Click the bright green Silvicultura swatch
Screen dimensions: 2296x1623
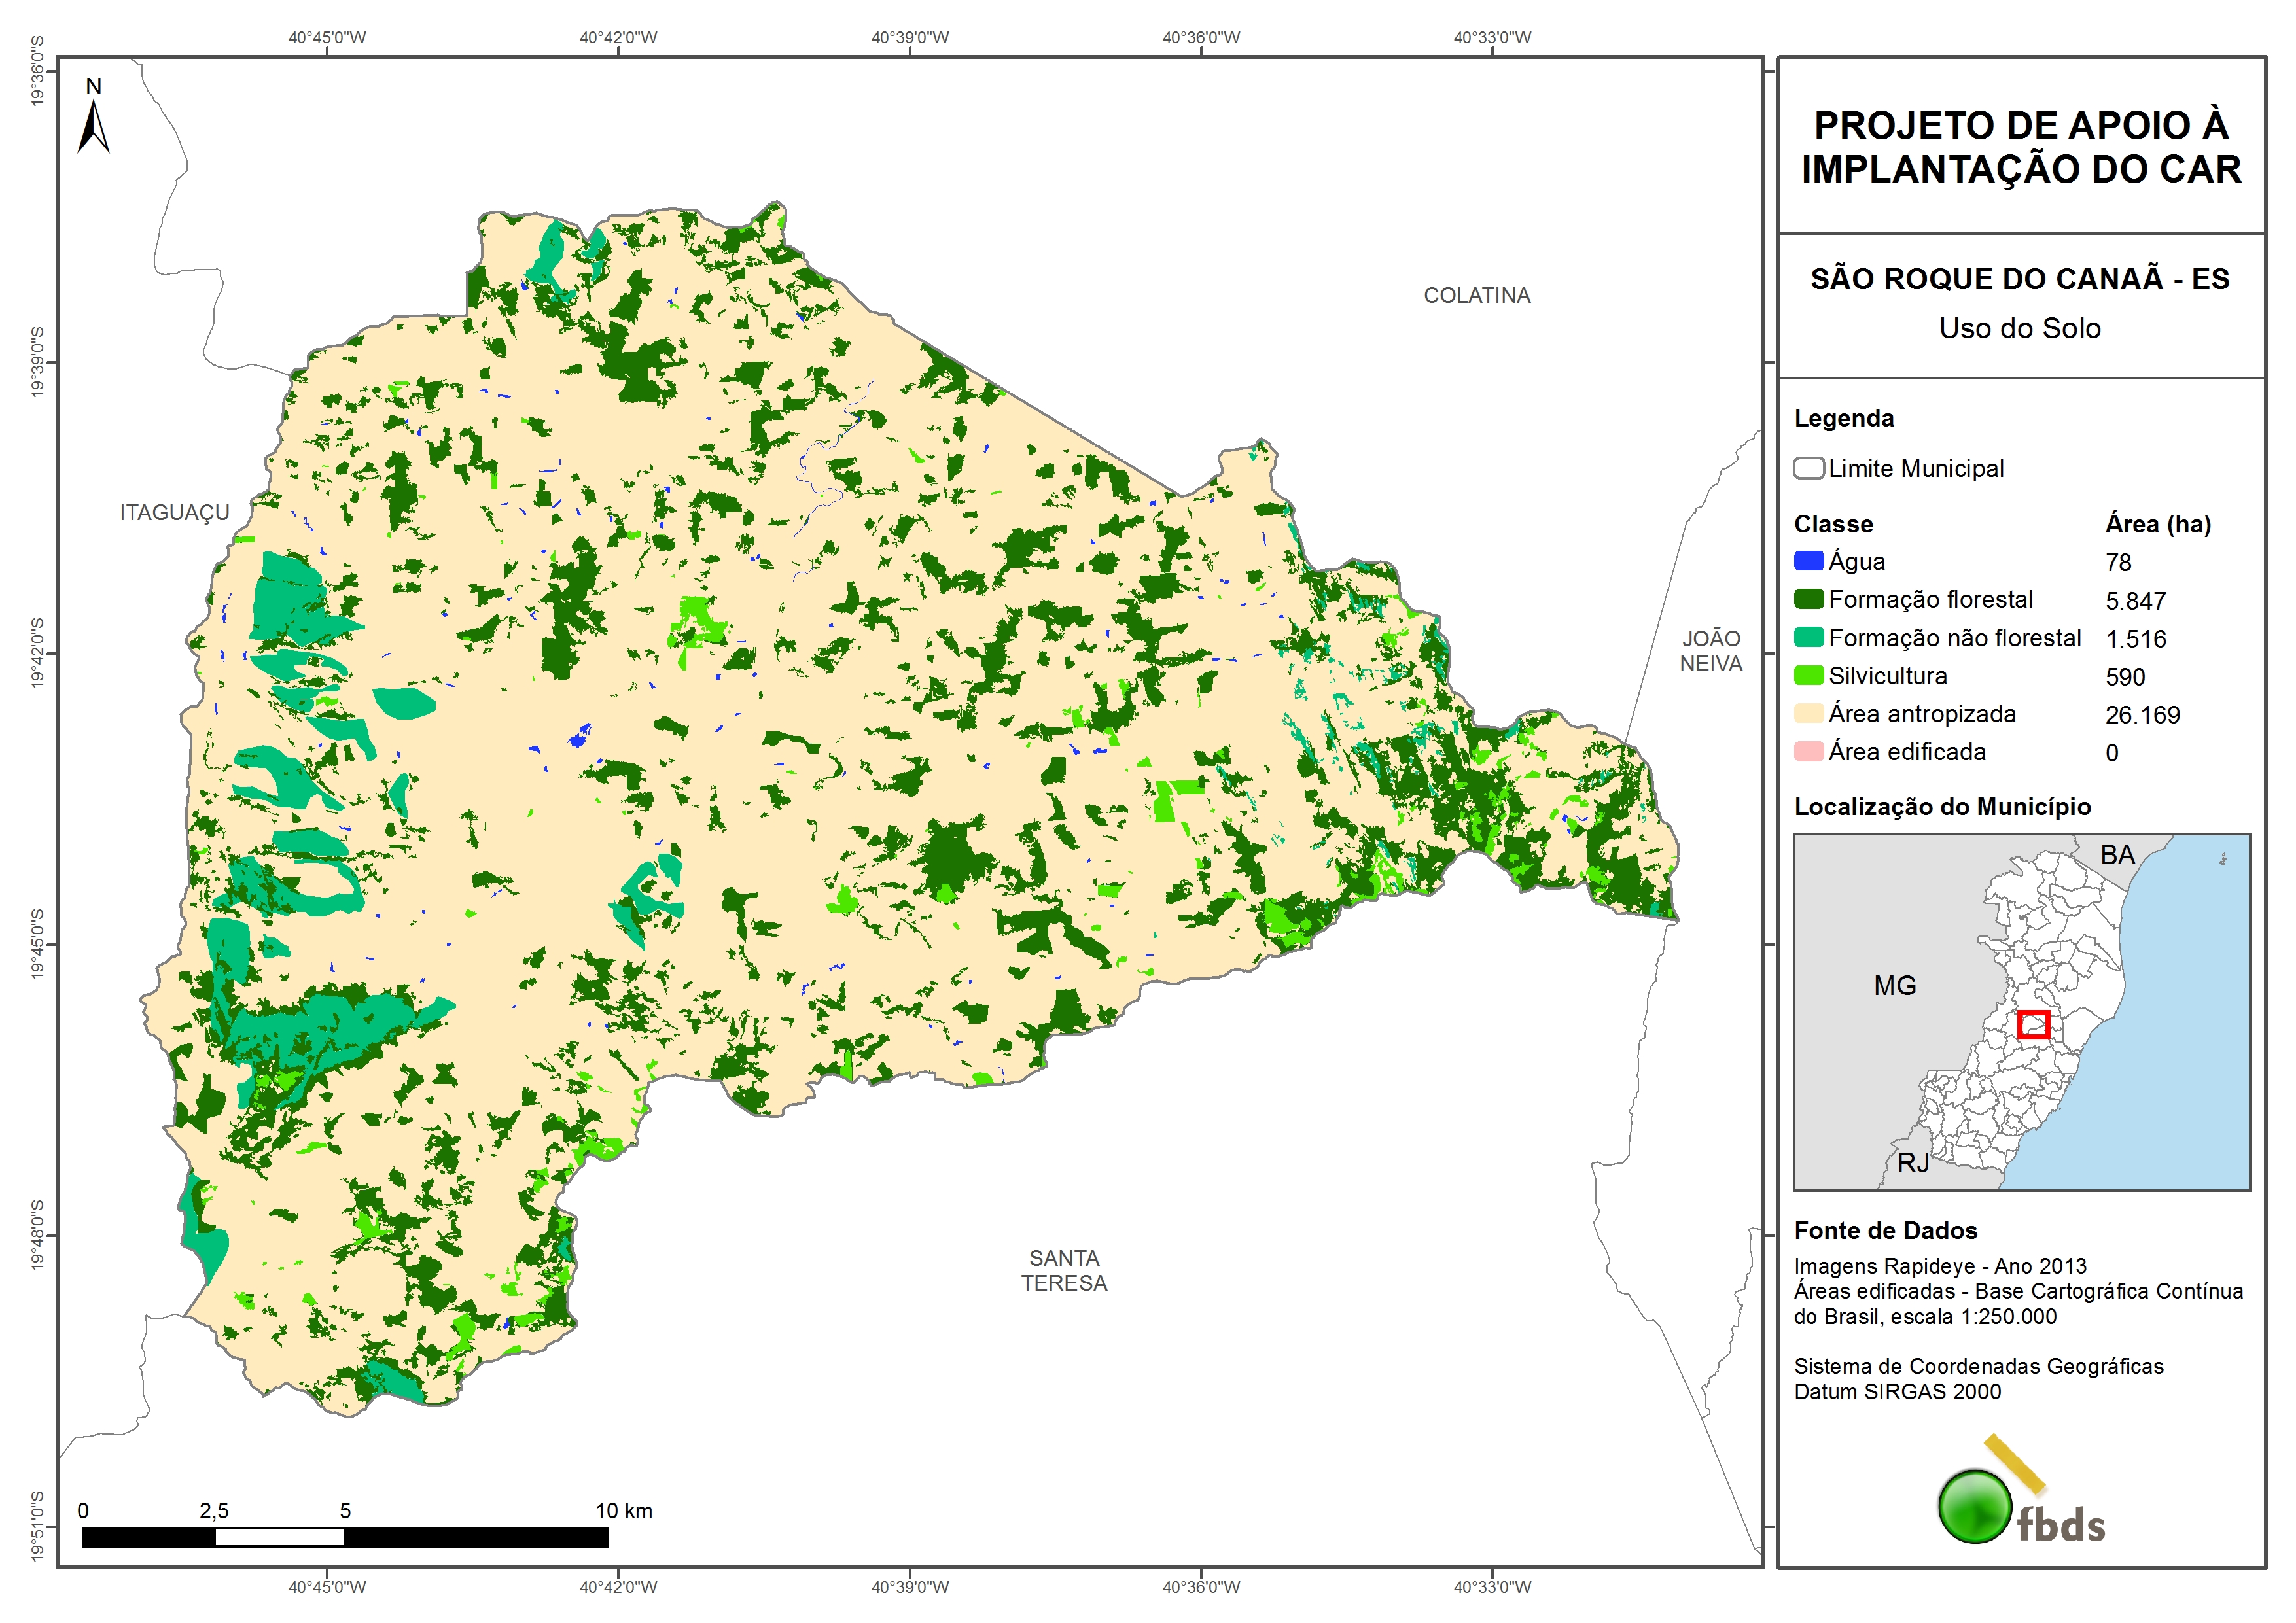click(1808, 675)
